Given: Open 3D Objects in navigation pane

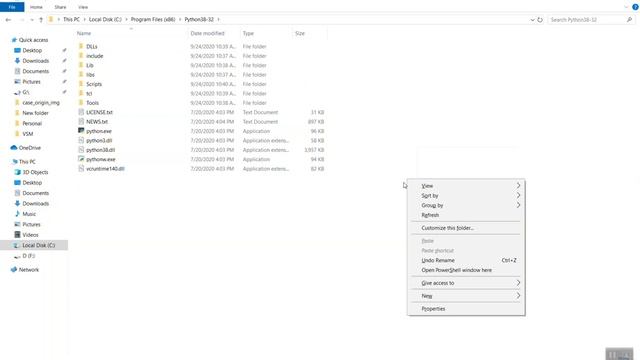Looking at the screenshot, I should coord(35,172).
